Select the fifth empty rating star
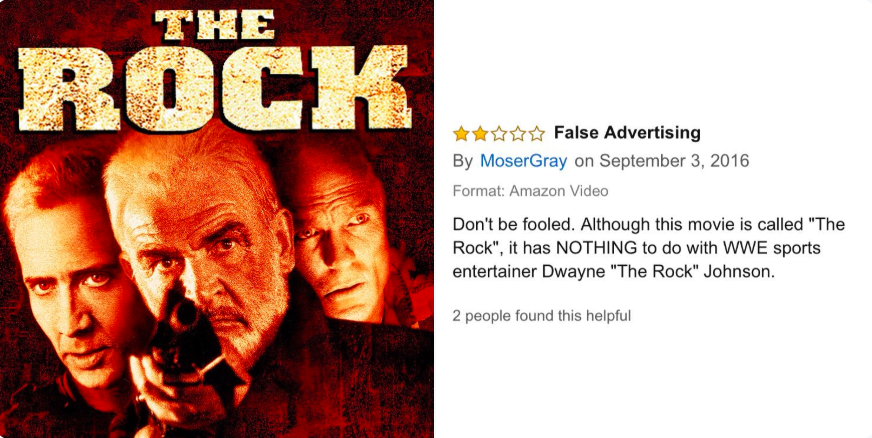 pyautogui.click(x=537, y=134)
